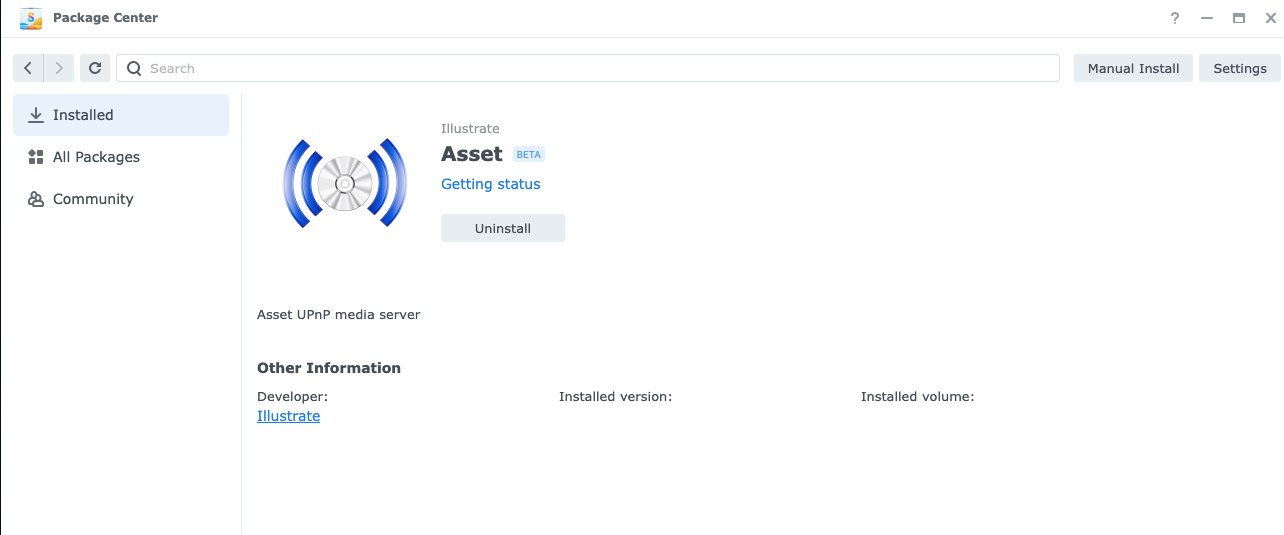Click the BETA badge beside Asset

pyautogui.click(x=528, y=155)
